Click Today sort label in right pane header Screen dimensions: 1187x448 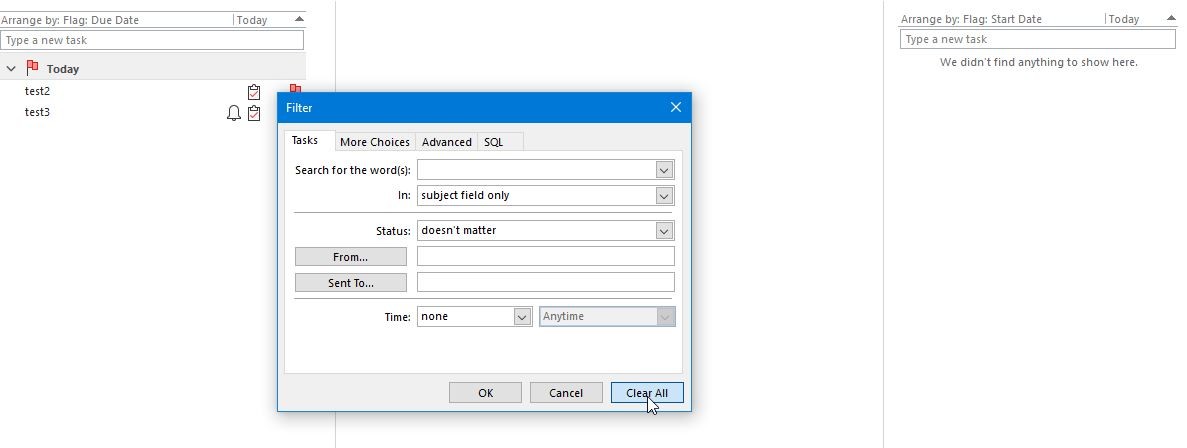1124,20
